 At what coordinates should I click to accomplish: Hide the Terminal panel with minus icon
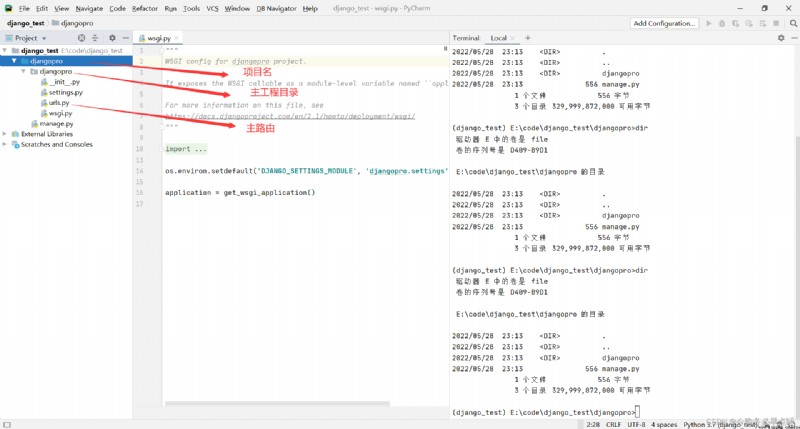(794, 38)
